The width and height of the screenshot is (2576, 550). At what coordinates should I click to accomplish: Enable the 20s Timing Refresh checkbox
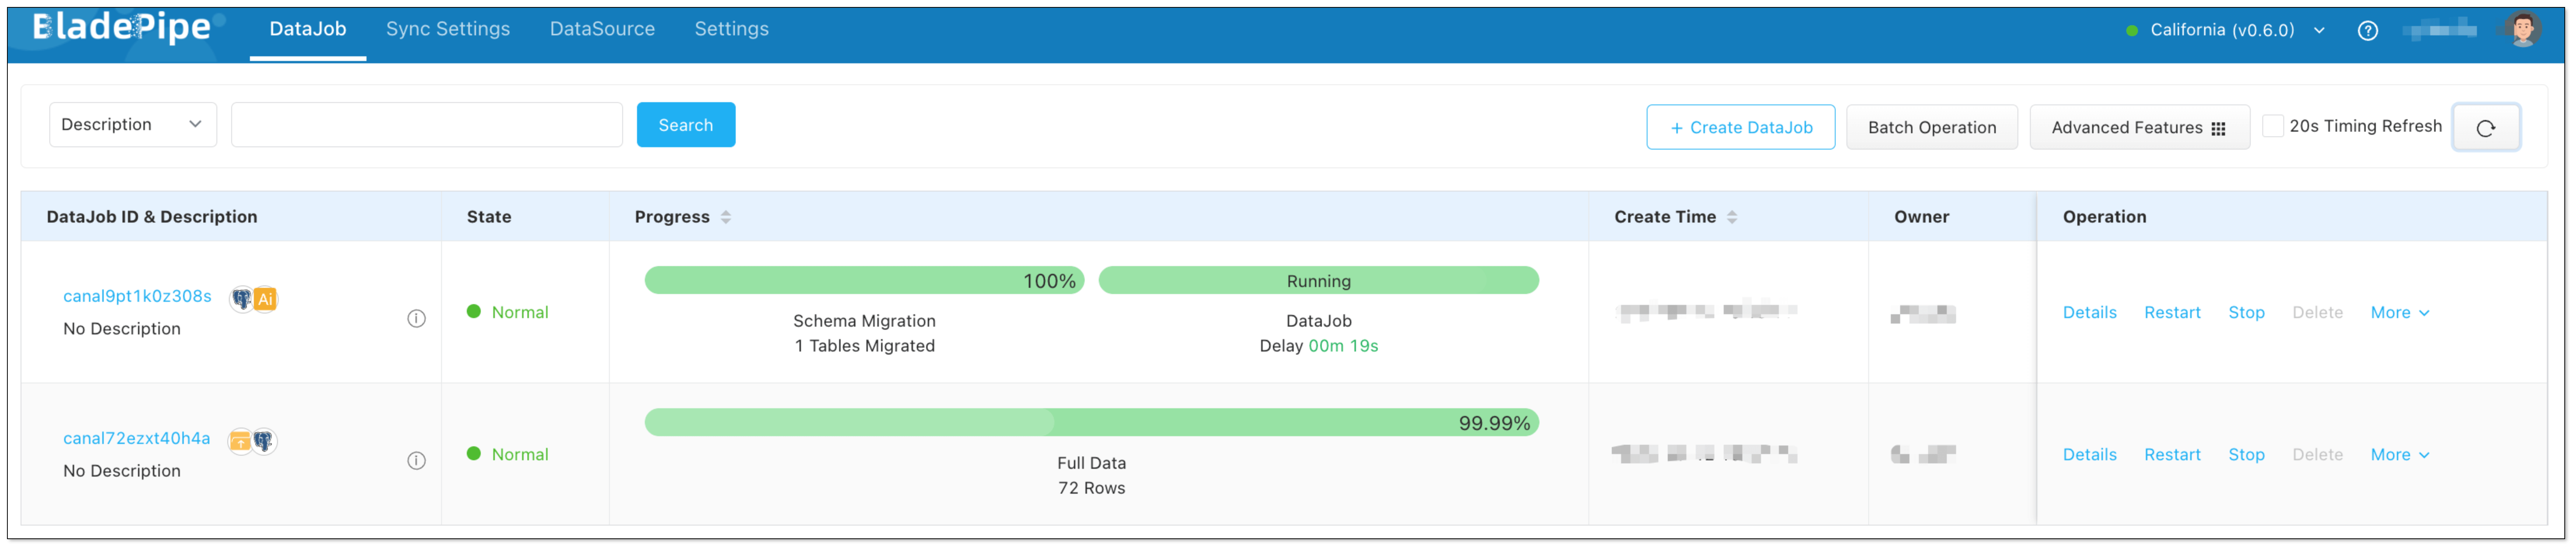(2272, 126)
